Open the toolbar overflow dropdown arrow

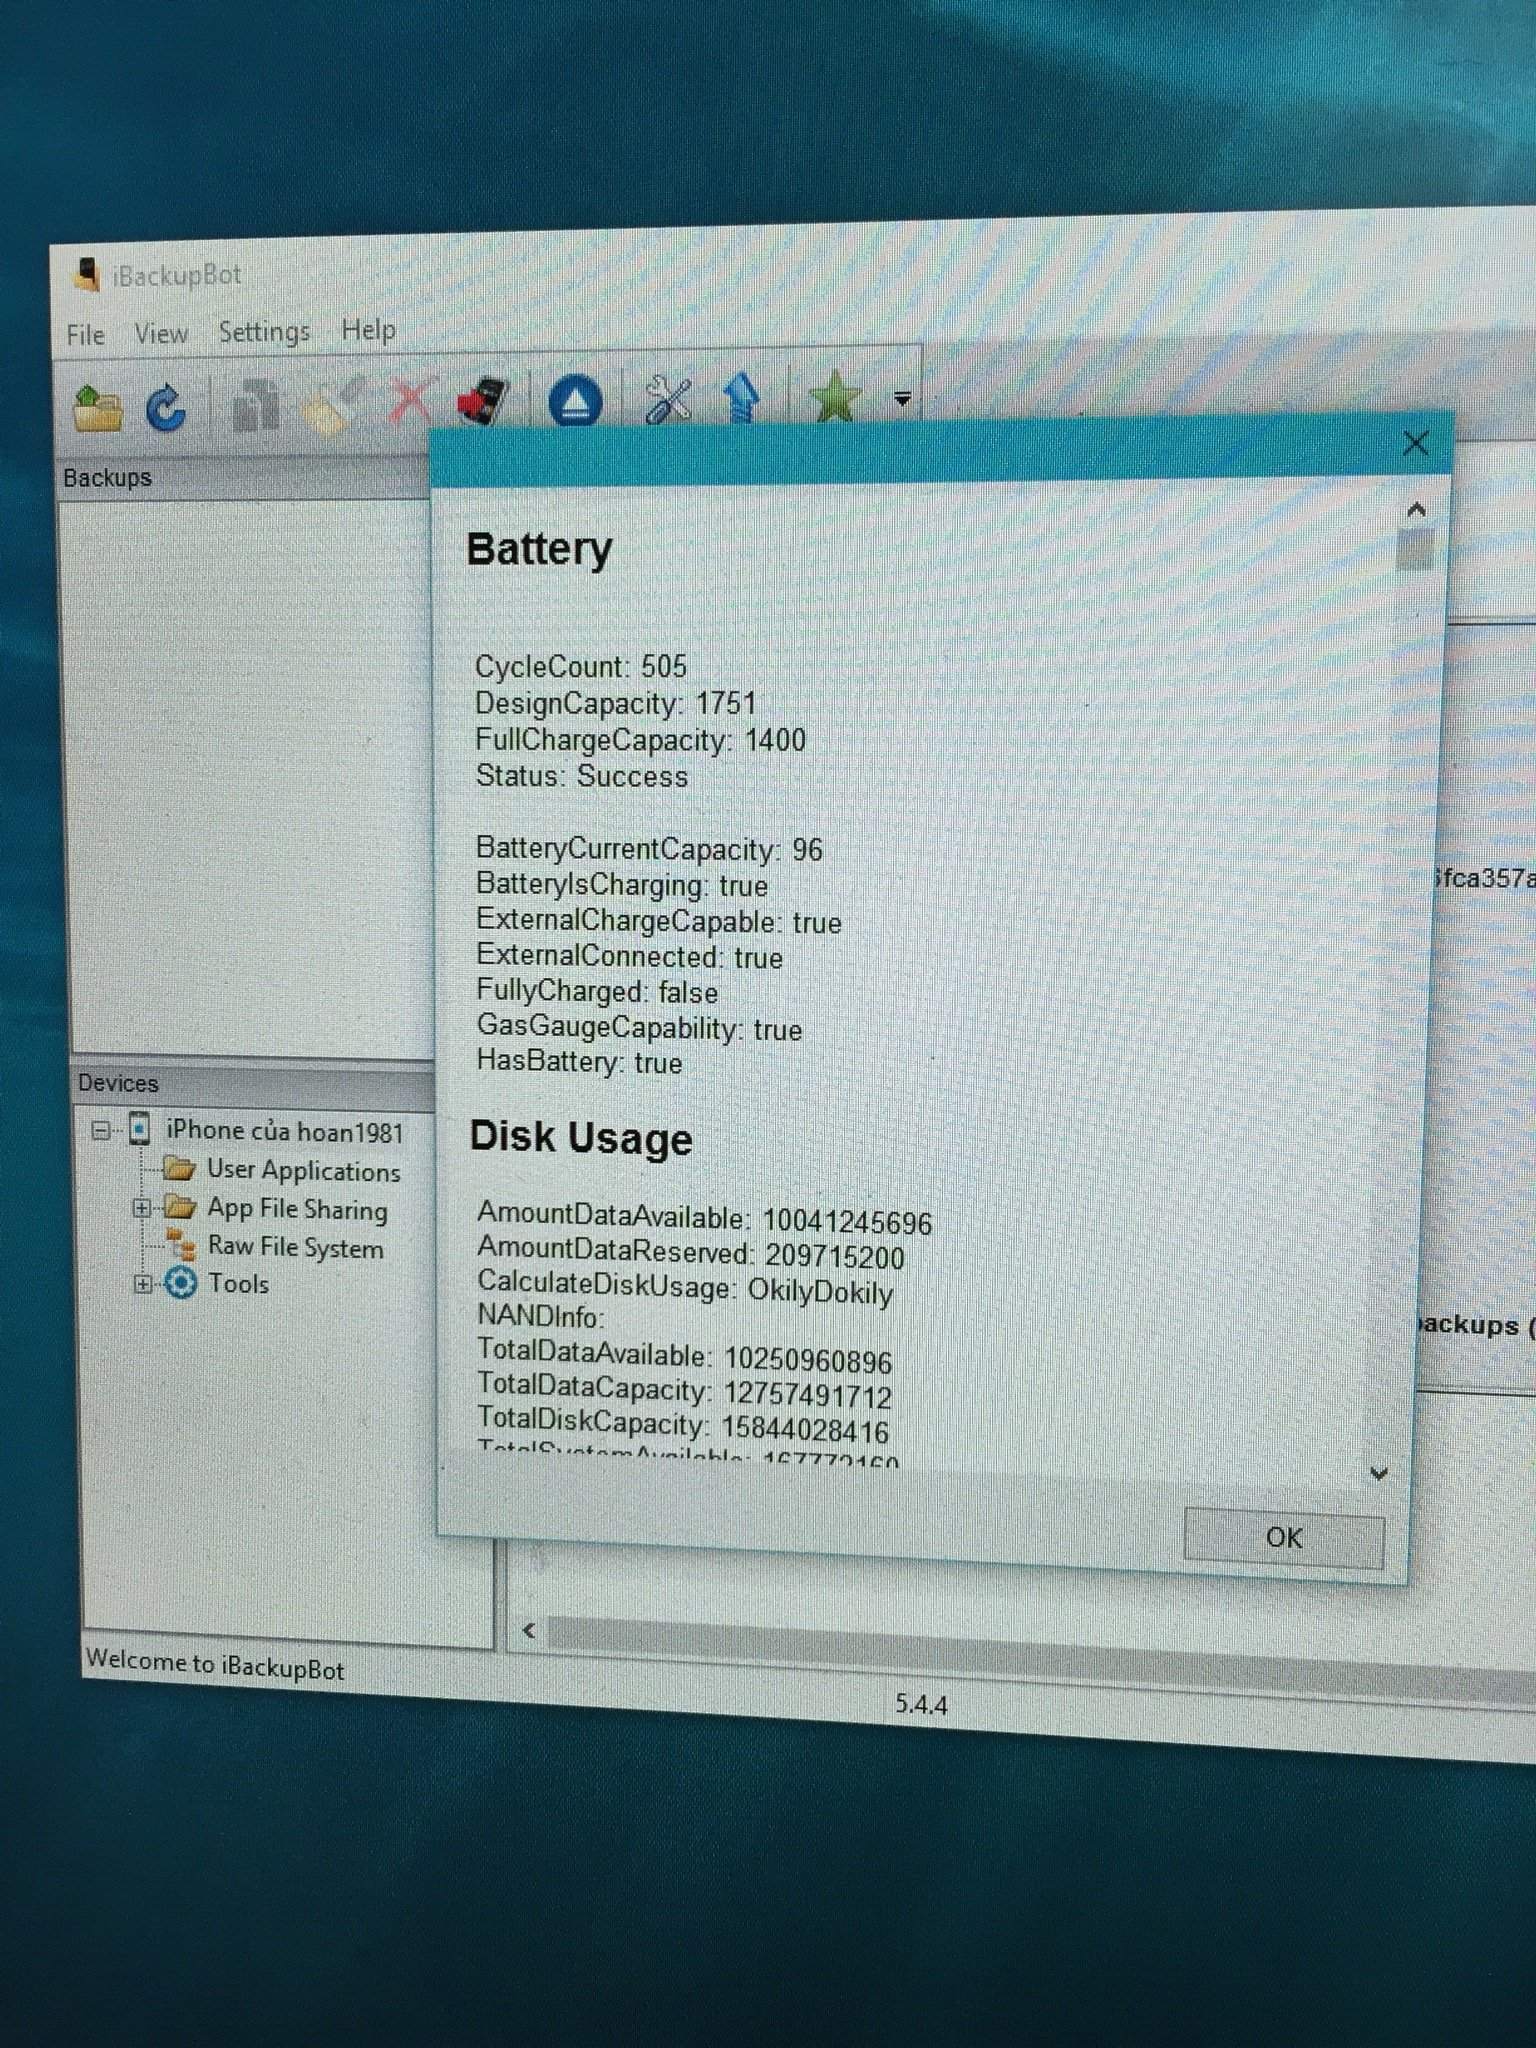(902, 399)
